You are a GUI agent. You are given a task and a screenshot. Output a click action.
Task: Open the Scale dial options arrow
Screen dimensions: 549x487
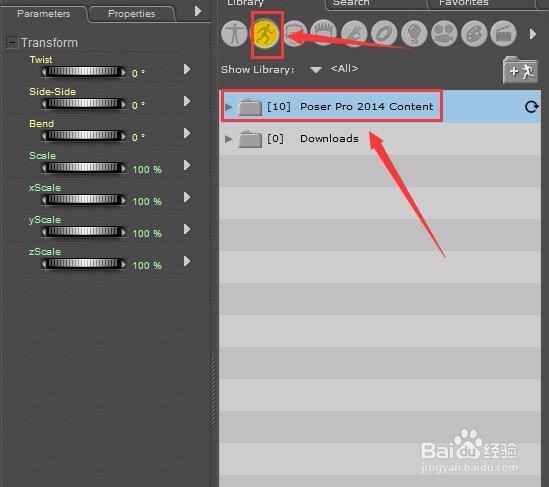[187, 165]
